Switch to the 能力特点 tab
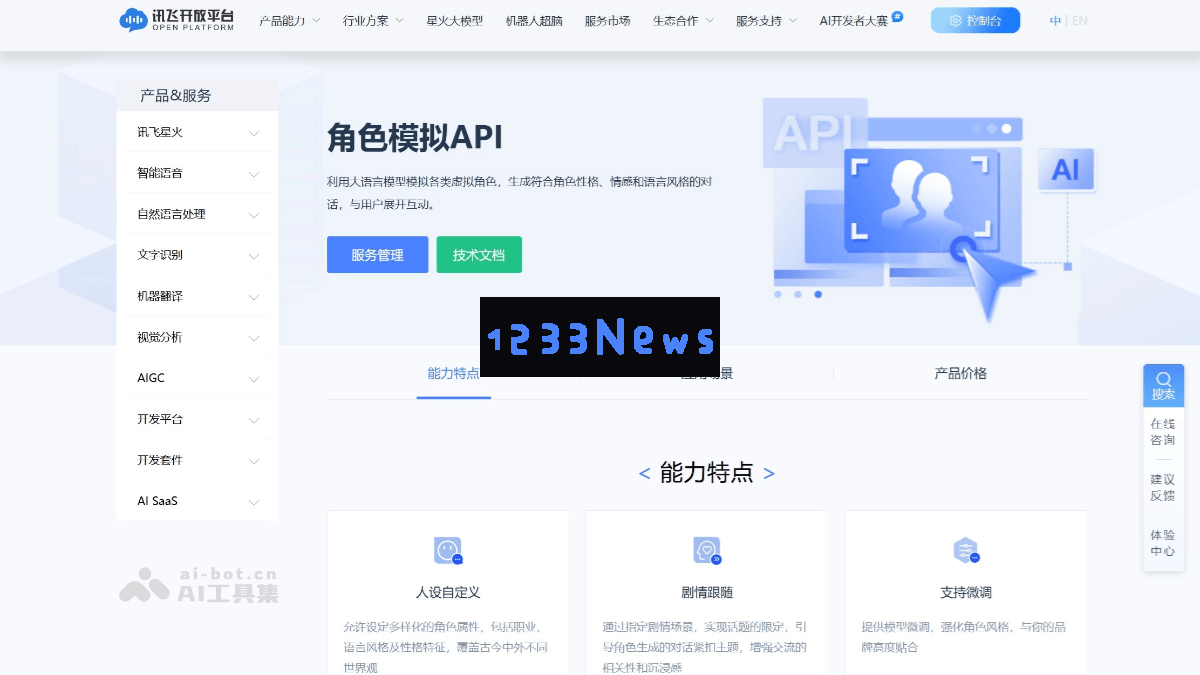Image resolution: width=1200 pixels, height=675 pixels. 453,373
